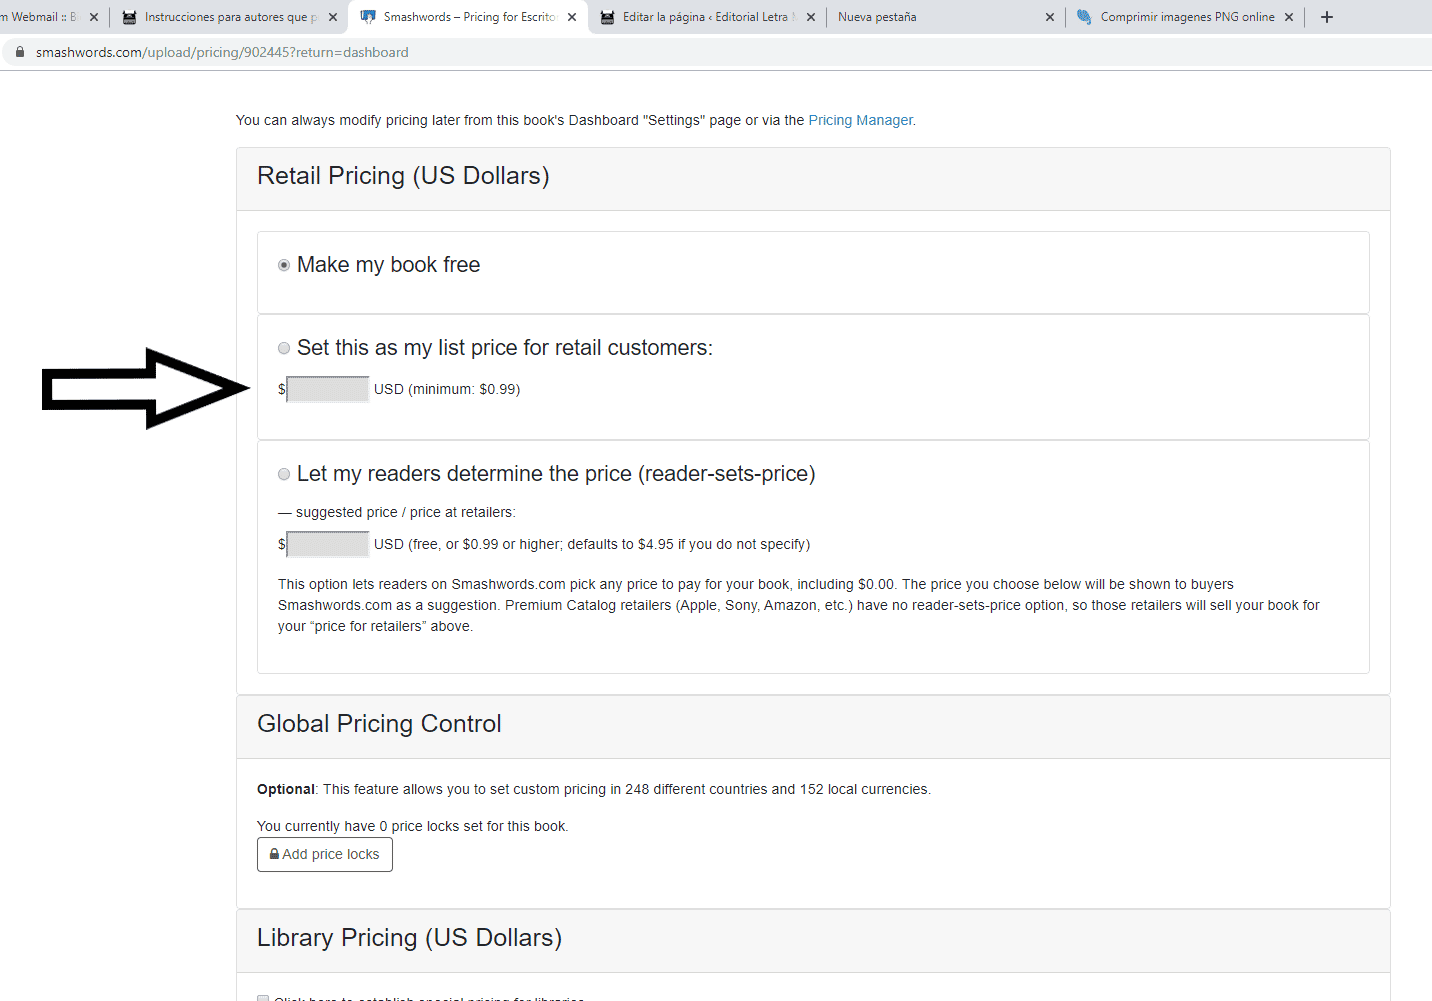
Task: Click the Add price locks button
Action: [325, 854]
